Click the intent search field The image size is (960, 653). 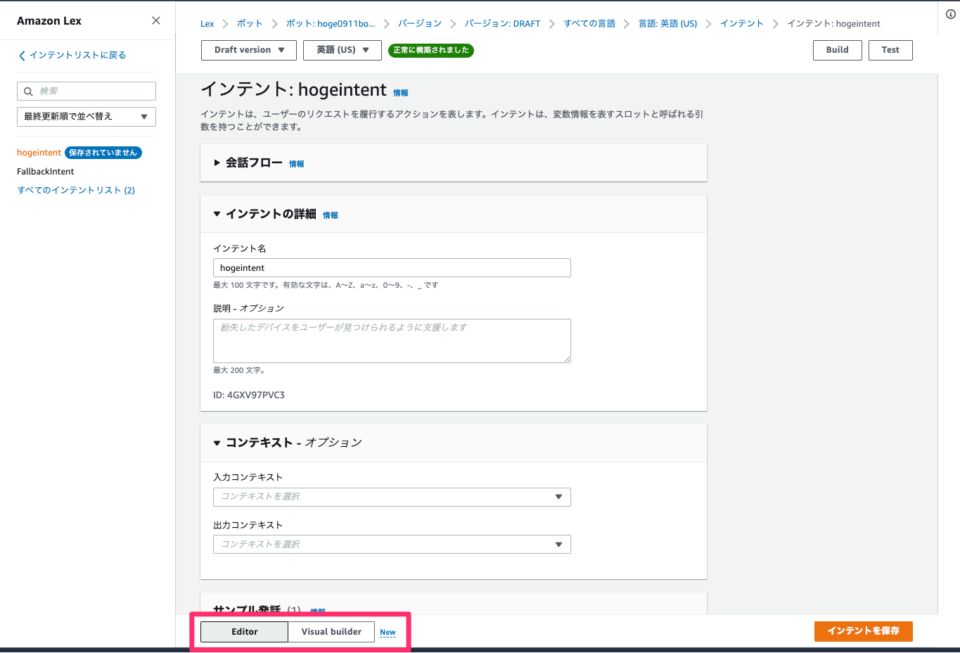pos(86,91)
